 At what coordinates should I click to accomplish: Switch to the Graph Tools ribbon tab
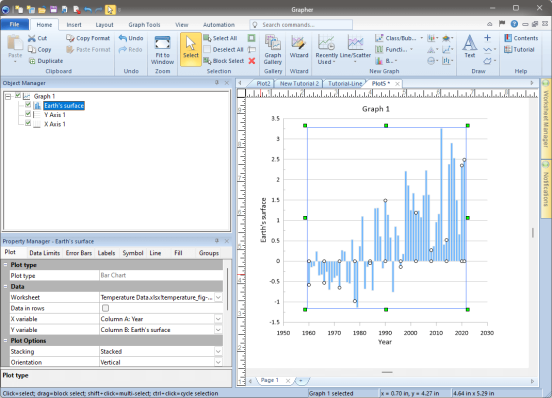[144, 25]
